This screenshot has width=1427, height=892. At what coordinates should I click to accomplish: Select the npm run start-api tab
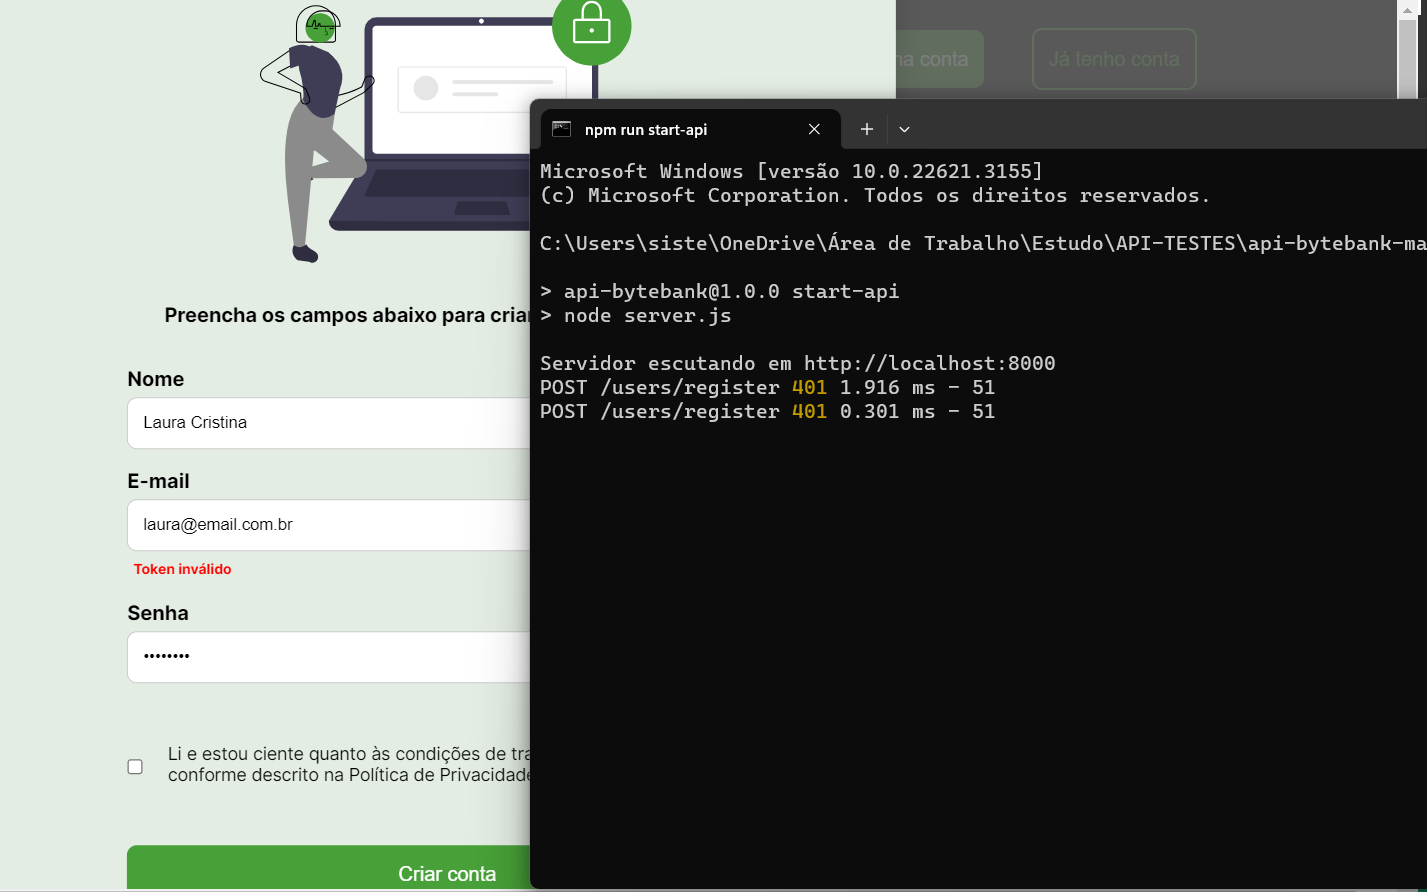690,129
